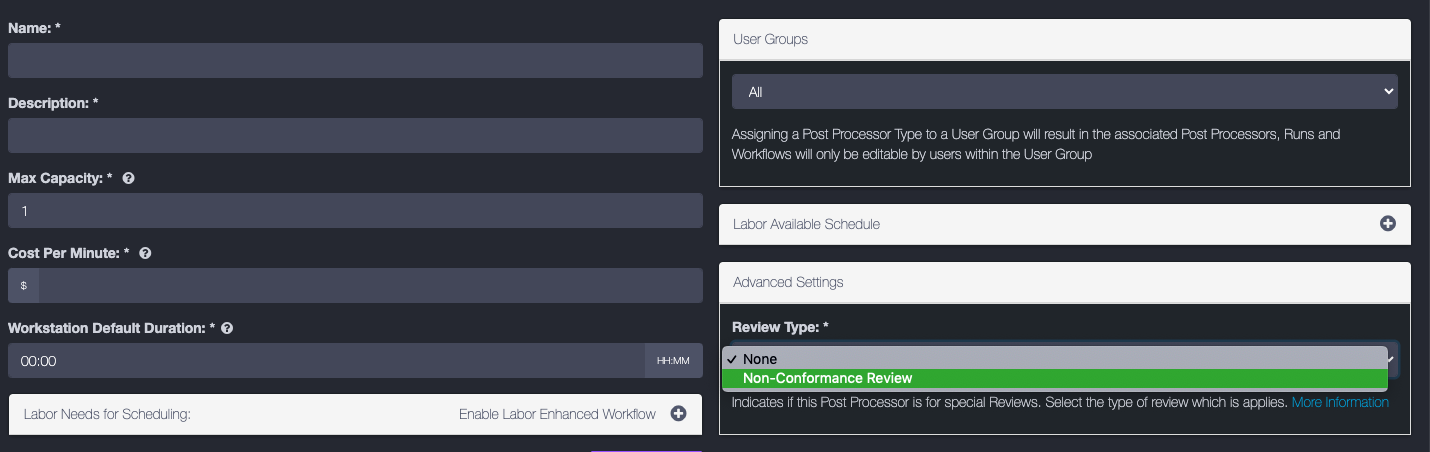Click the Cost Per Minute input box
The image size is (1430, 452).
[x=370, y=286]
